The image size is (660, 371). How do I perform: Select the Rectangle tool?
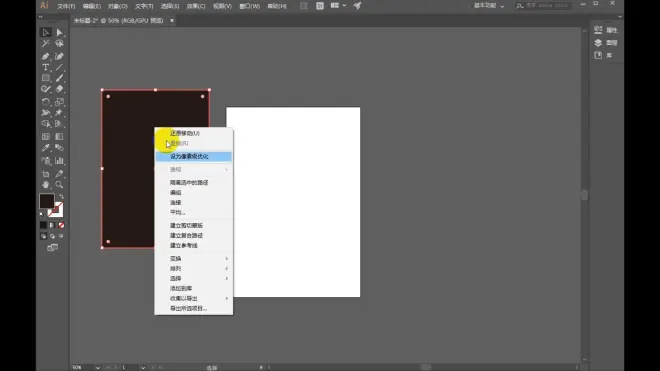tap(46, 78)
